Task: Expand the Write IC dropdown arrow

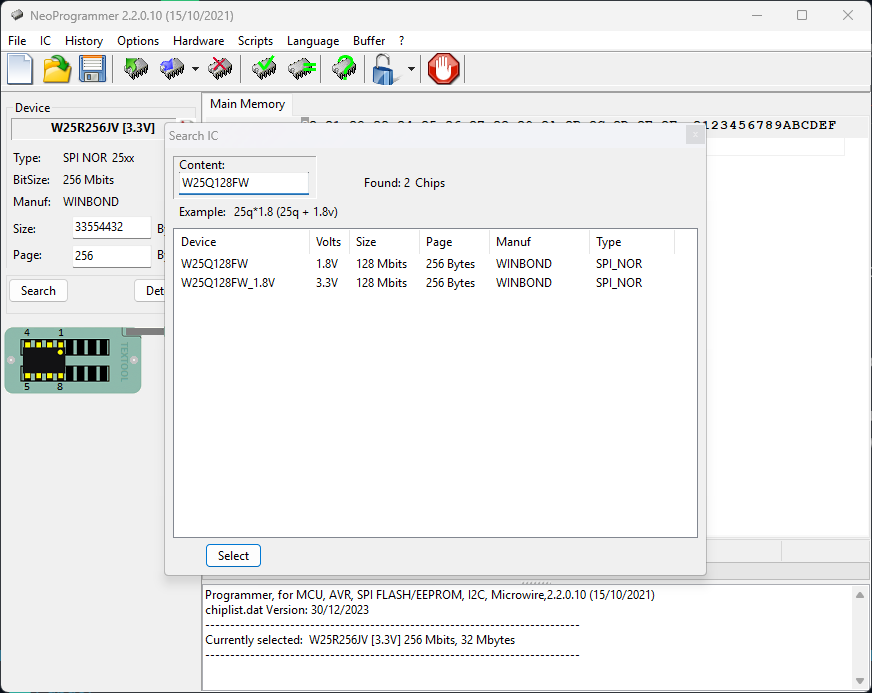Action: pos(195,69)
